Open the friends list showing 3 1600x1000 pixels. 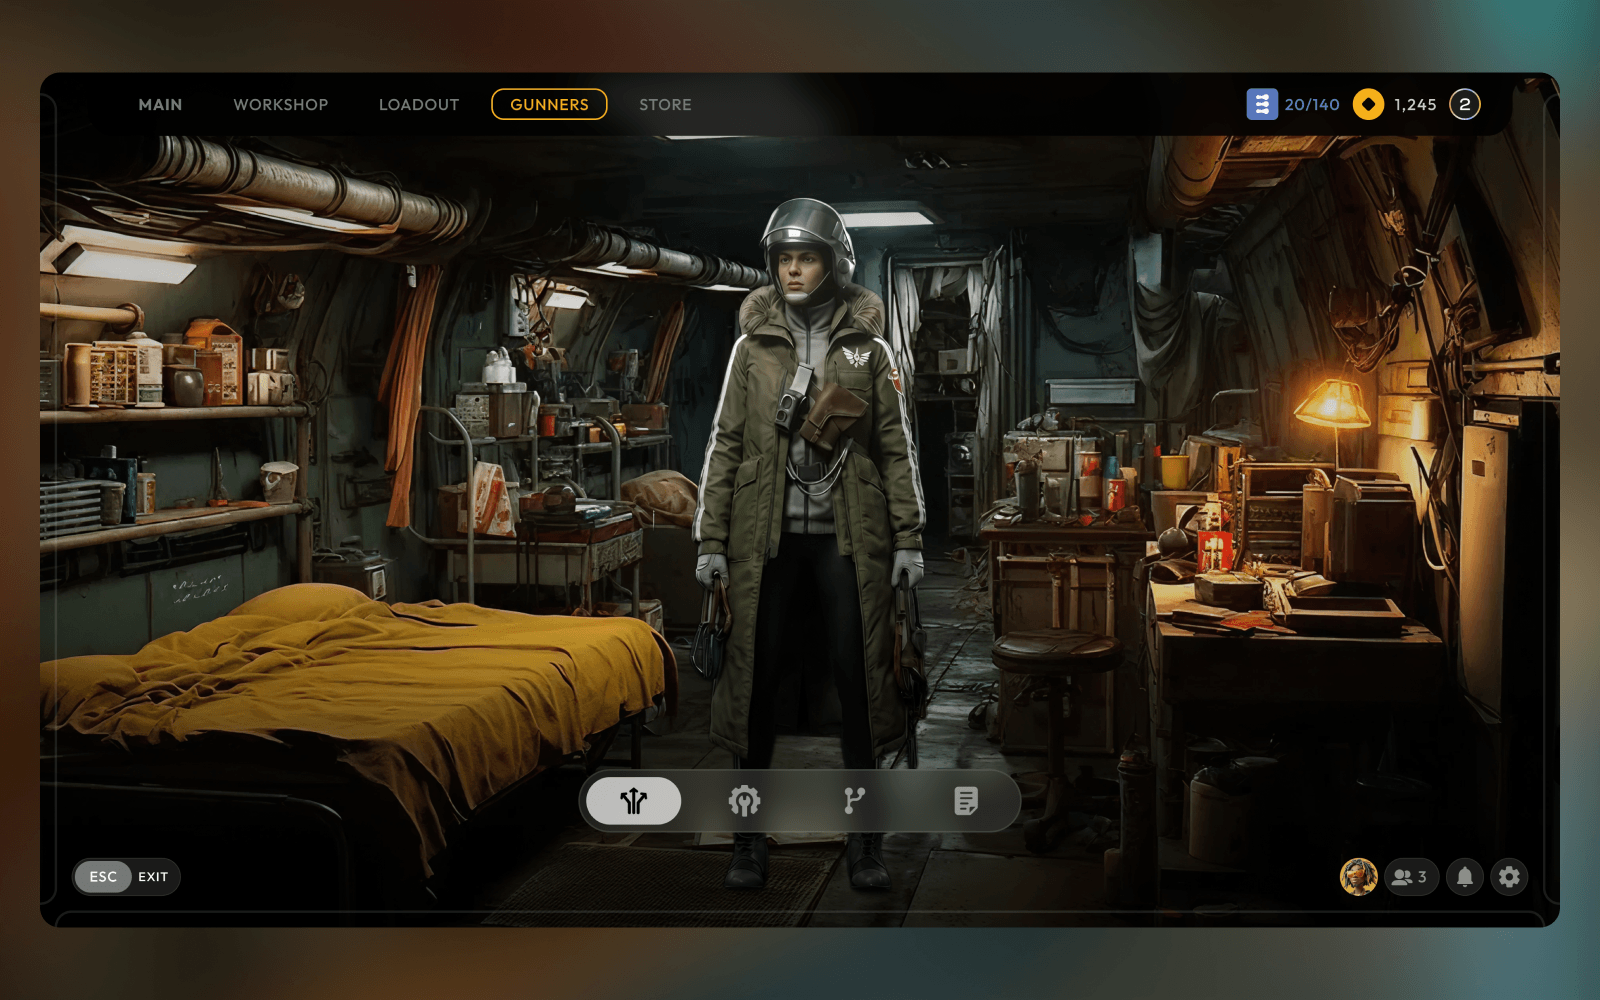click(x=1410, y=877)
